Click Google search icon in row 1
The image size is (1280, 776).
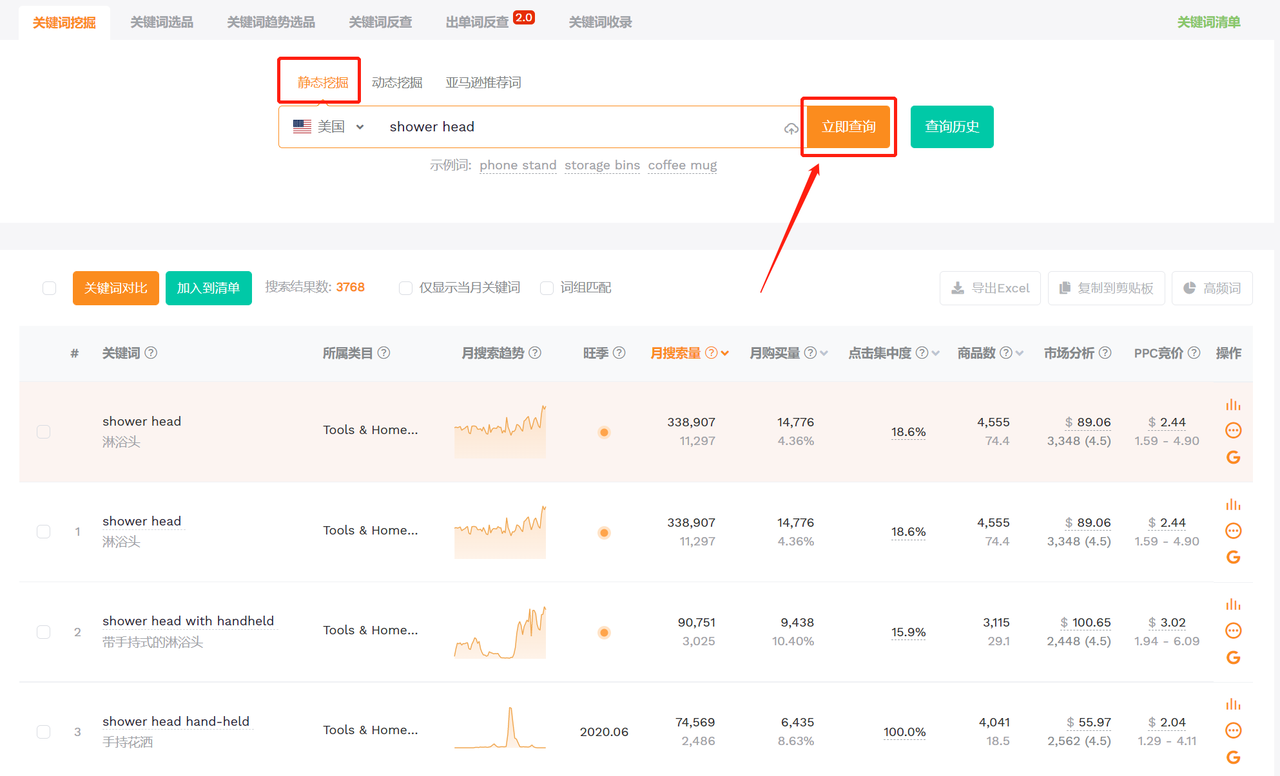(x=1233, y=557)
